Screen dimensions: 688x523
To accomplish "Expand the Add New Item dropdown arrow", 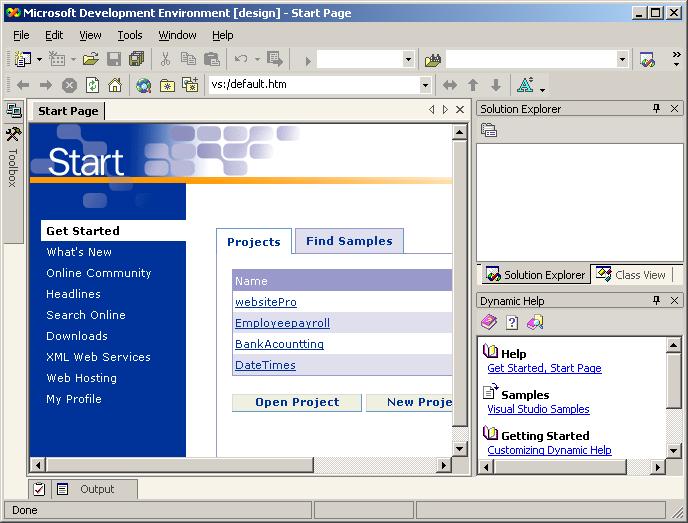I will click(x=73, y=59).
